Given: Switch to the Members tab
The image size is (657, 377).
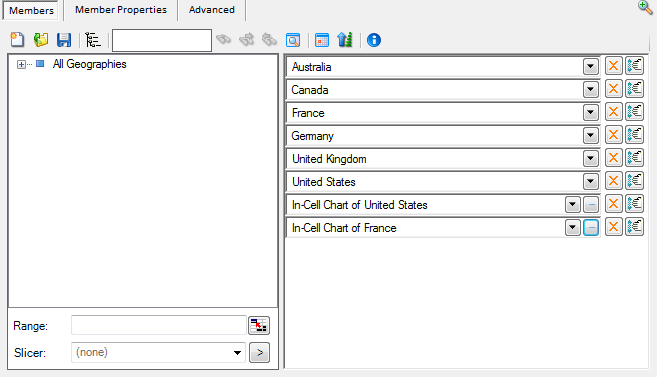Looking at the screenshot, I should (32, 10).
